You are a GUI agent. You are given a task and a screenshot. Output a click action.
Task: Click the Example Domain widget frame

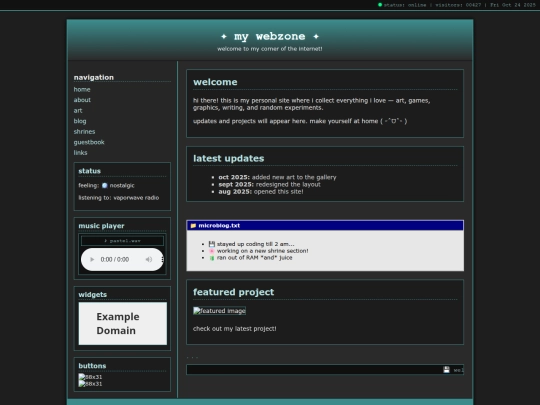click(123, 323)
